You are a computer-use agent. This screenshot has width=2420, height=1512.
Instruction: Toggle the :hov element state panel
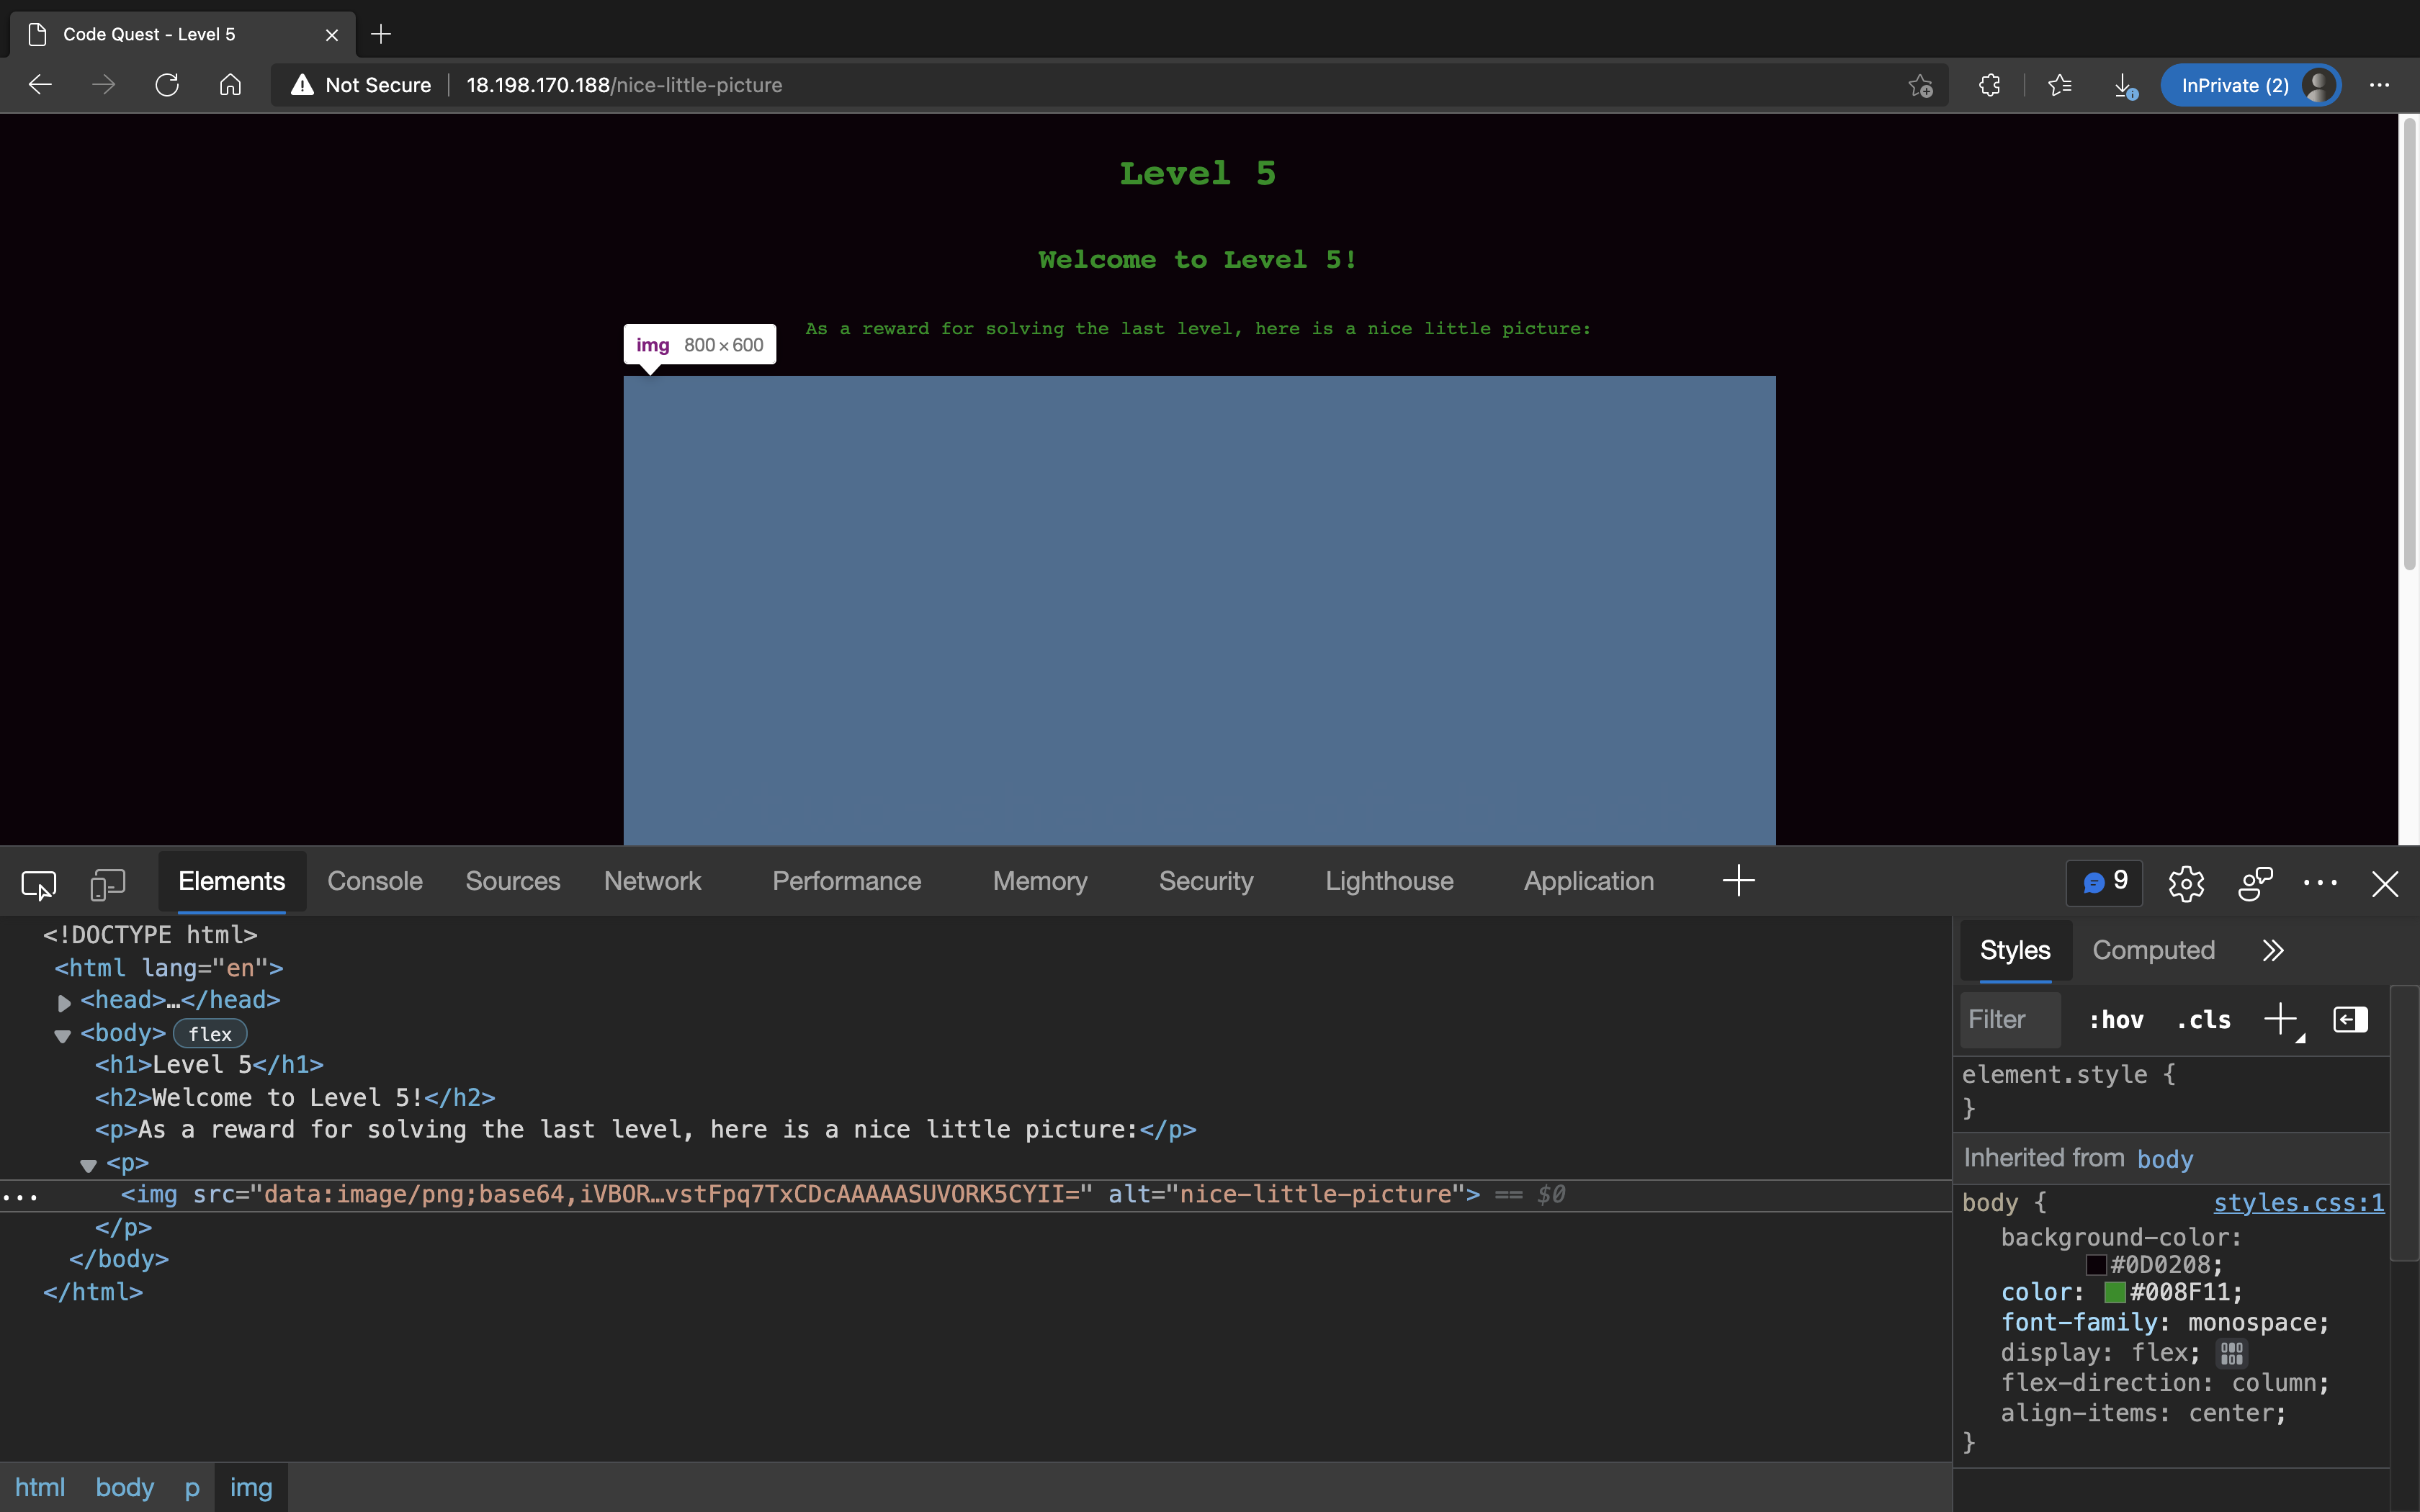pos(2116,1020)
